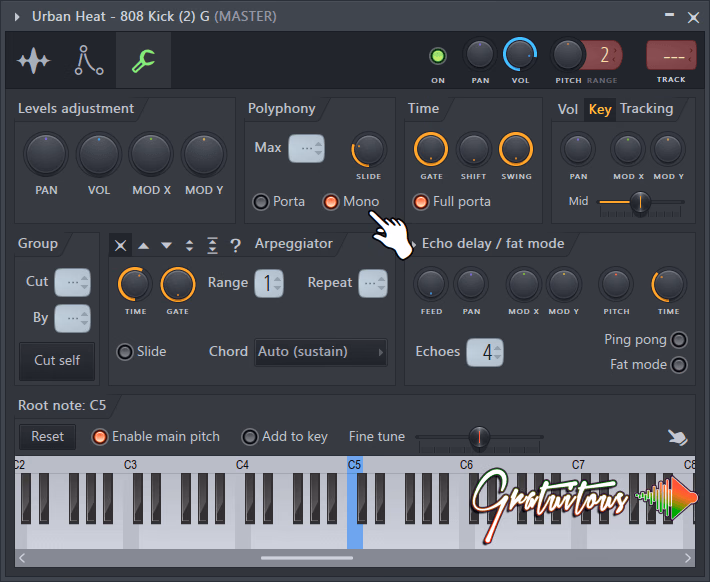Toggle the channel ON light
This screenshot has width=710, height=582.
[x=437, y=56]
